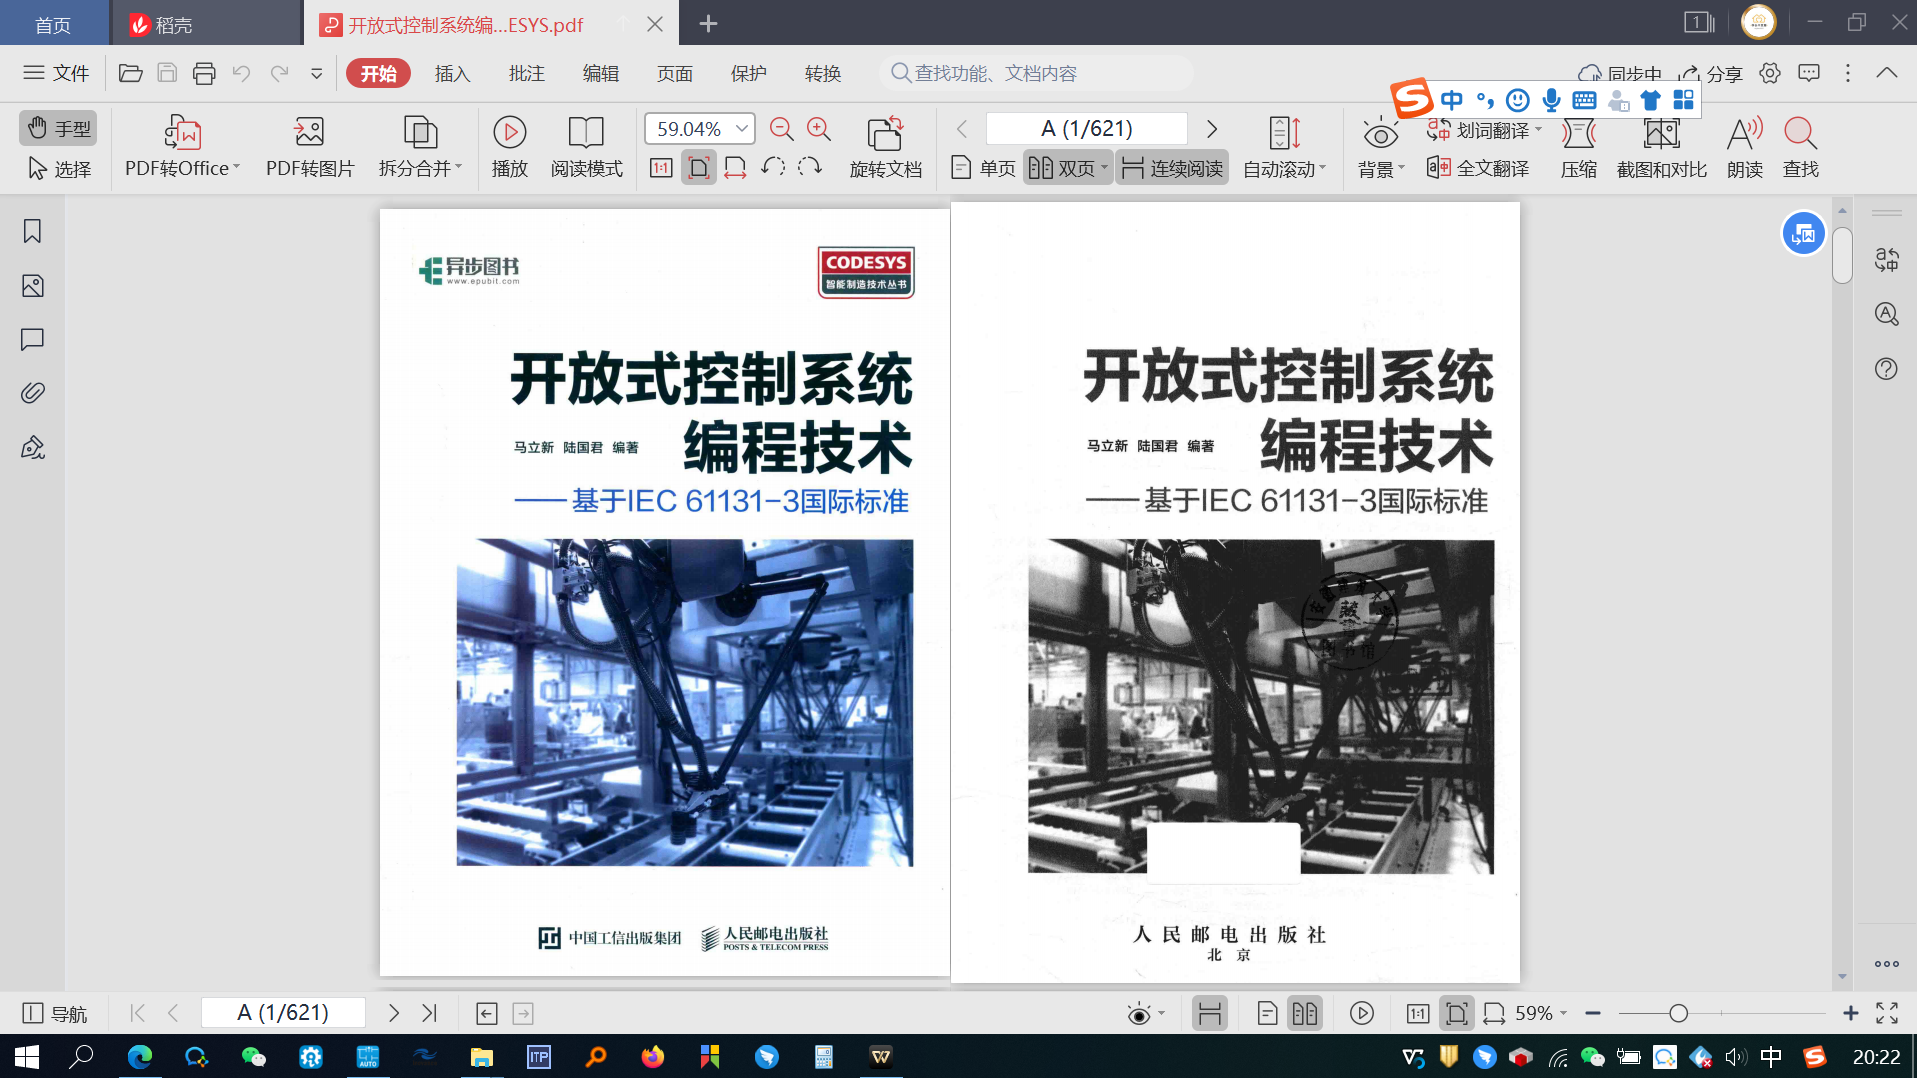Open the 文件 file menu
The width and height of the screenshot is (1917, 1078).
pyautogui.click(x=56, y=73)
